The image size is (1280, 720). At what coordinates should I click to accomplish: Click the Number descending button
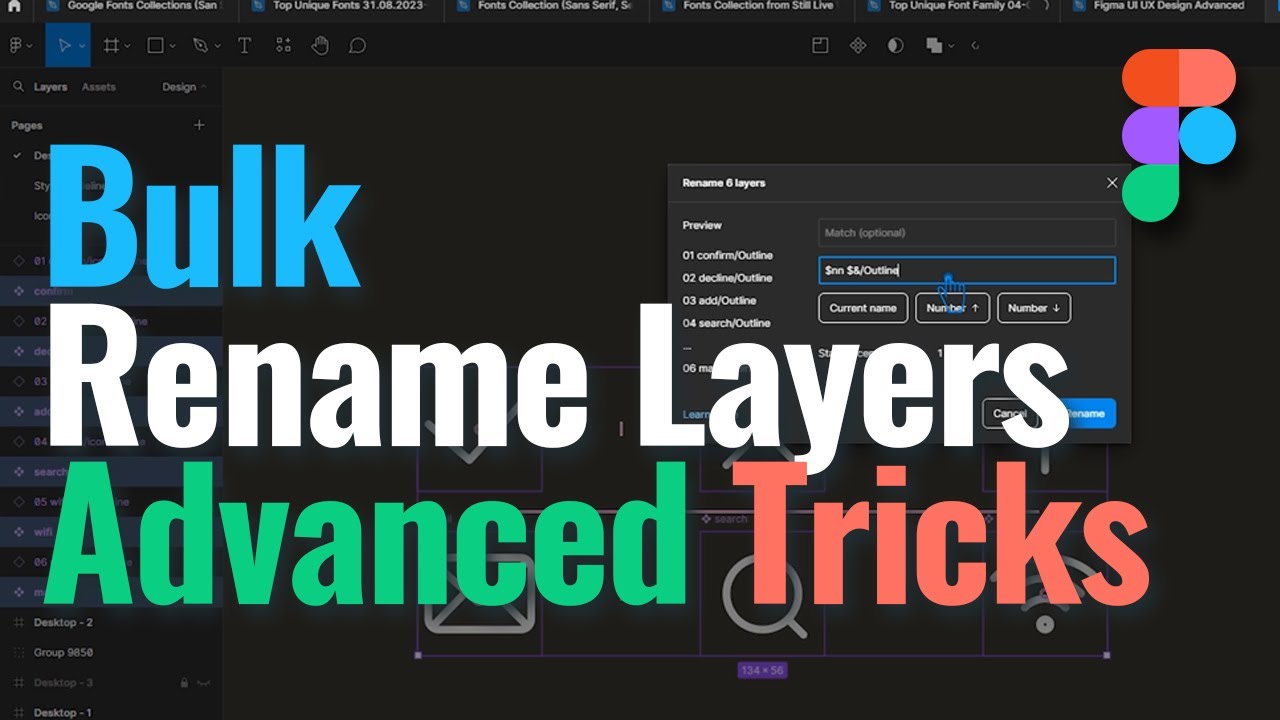pos(1034,308)
